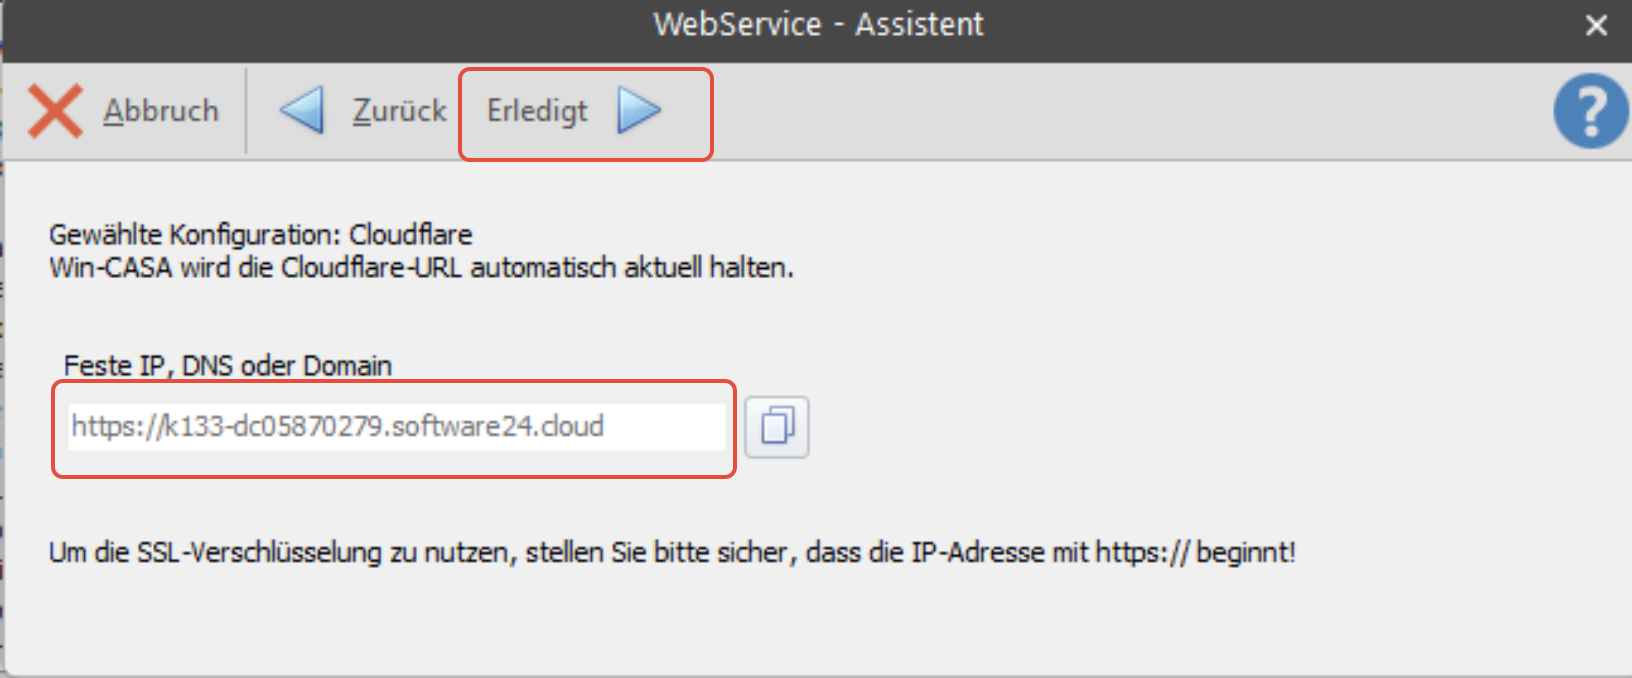This screenshot has width=1632, height=678.
Task: Go back using Zurück label
Action: pos(399,110)
